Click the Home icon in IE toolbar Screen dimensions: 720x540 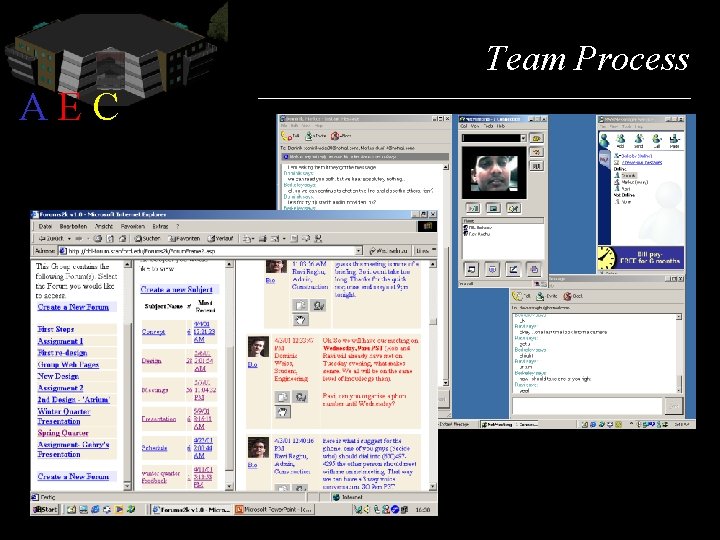(122, 239)
